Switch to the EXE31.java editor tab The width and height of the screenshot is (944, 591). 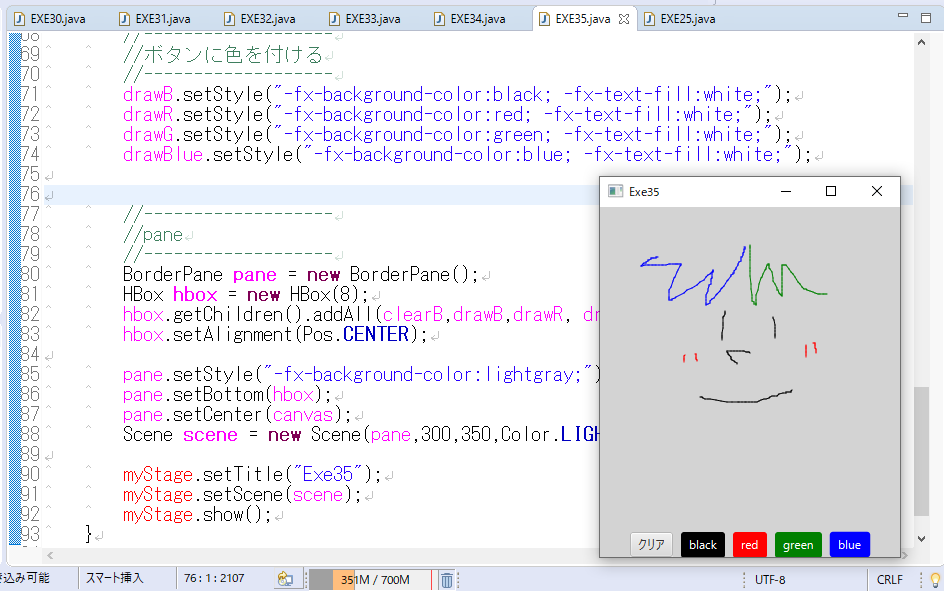(156, 19)
